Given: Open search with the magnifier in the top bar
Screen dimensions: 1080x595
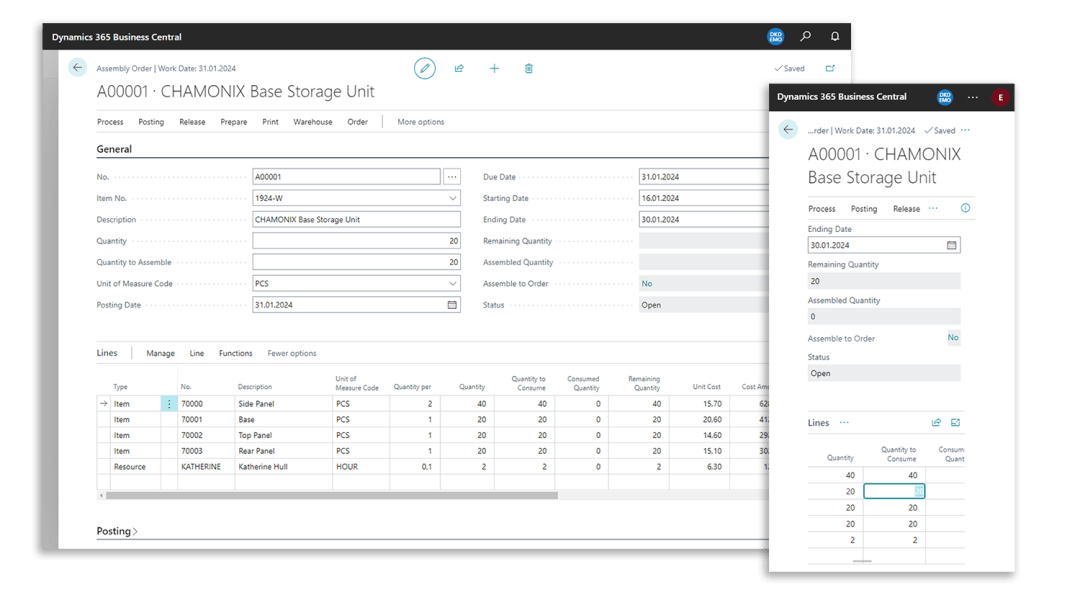Looking at the screenshot, I should [x=806, y=37].
